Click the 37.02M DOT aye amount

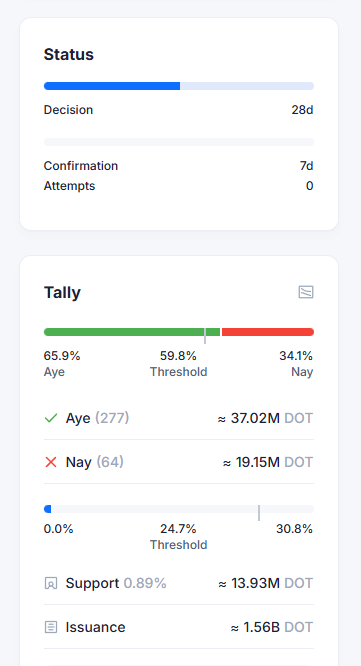click(x=265, y=418)
